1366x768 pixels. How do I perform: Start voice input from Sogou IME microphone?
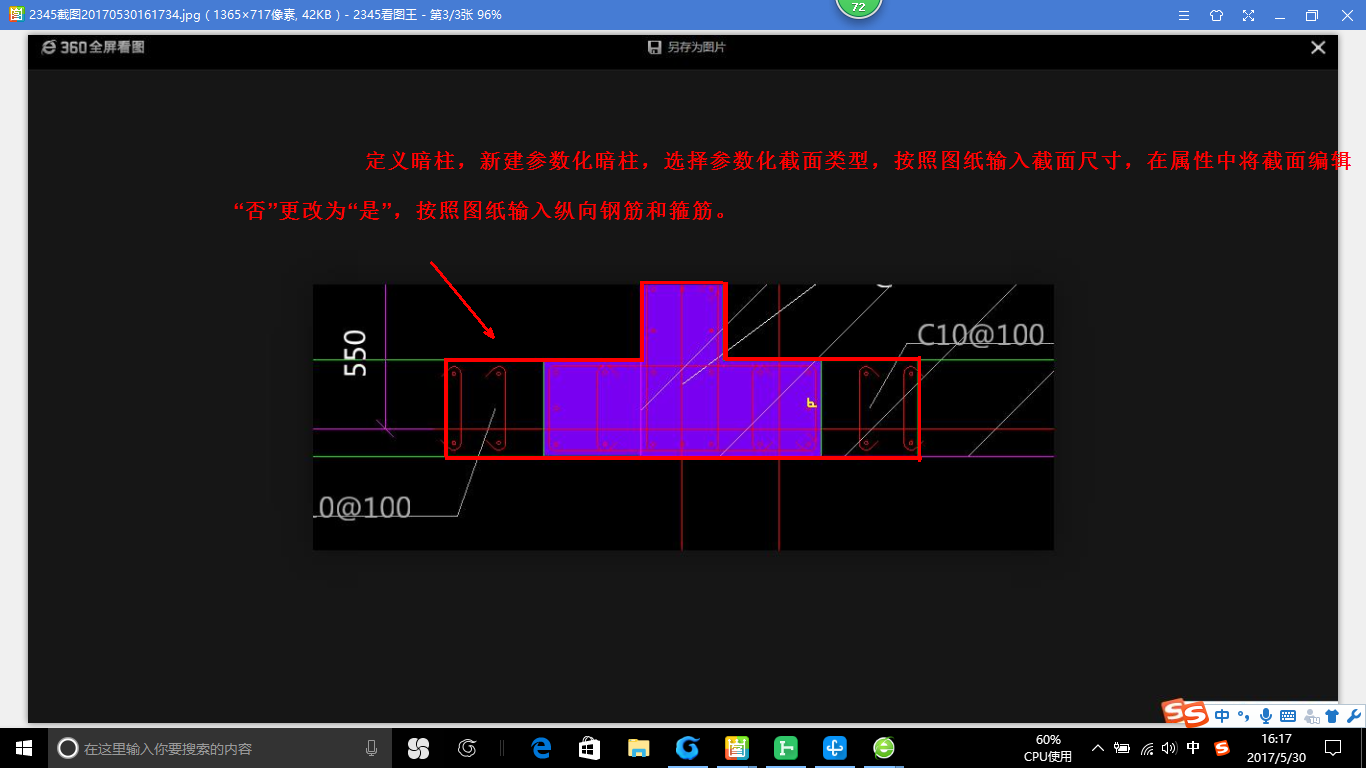point(1265,716)
